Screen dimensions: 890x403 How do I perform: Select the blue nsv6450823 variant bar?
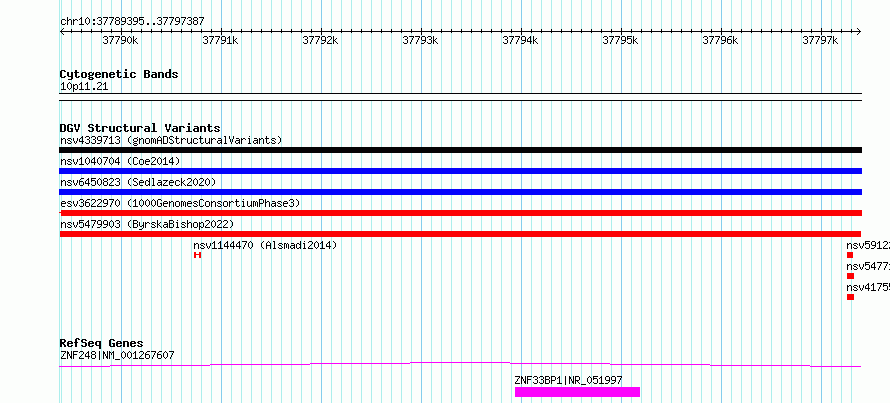click(460, 192)
